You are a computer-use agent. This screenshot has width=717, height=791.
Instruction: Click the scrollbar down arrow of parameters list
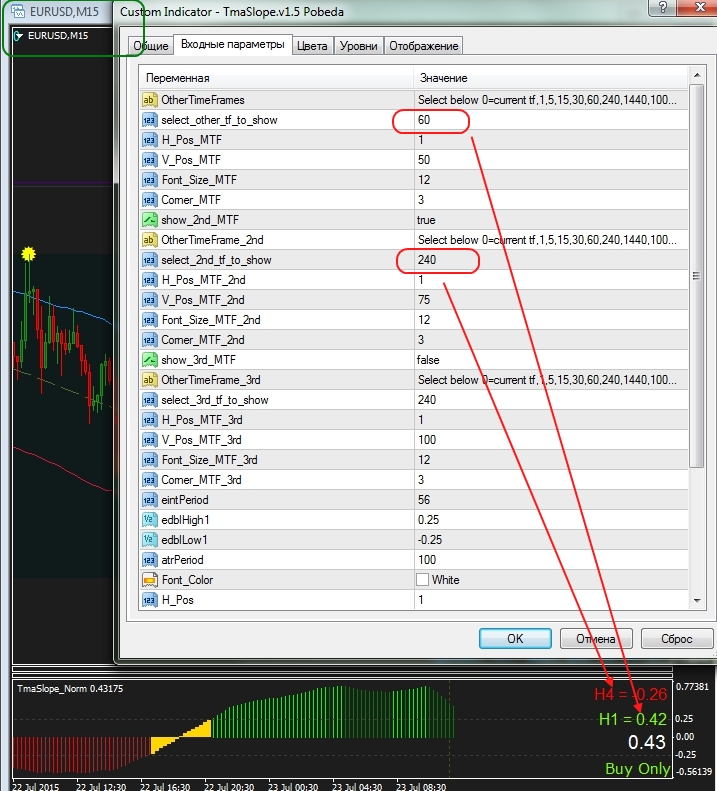697,600
